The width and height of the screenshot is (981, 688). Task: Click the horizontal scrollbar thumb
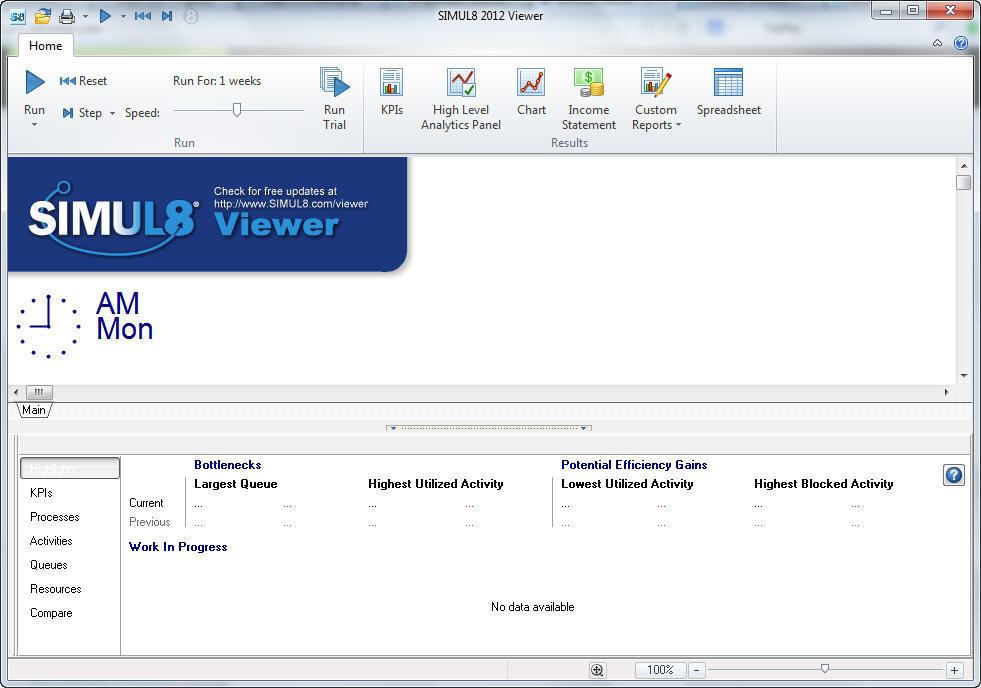(x=39, y=392)
